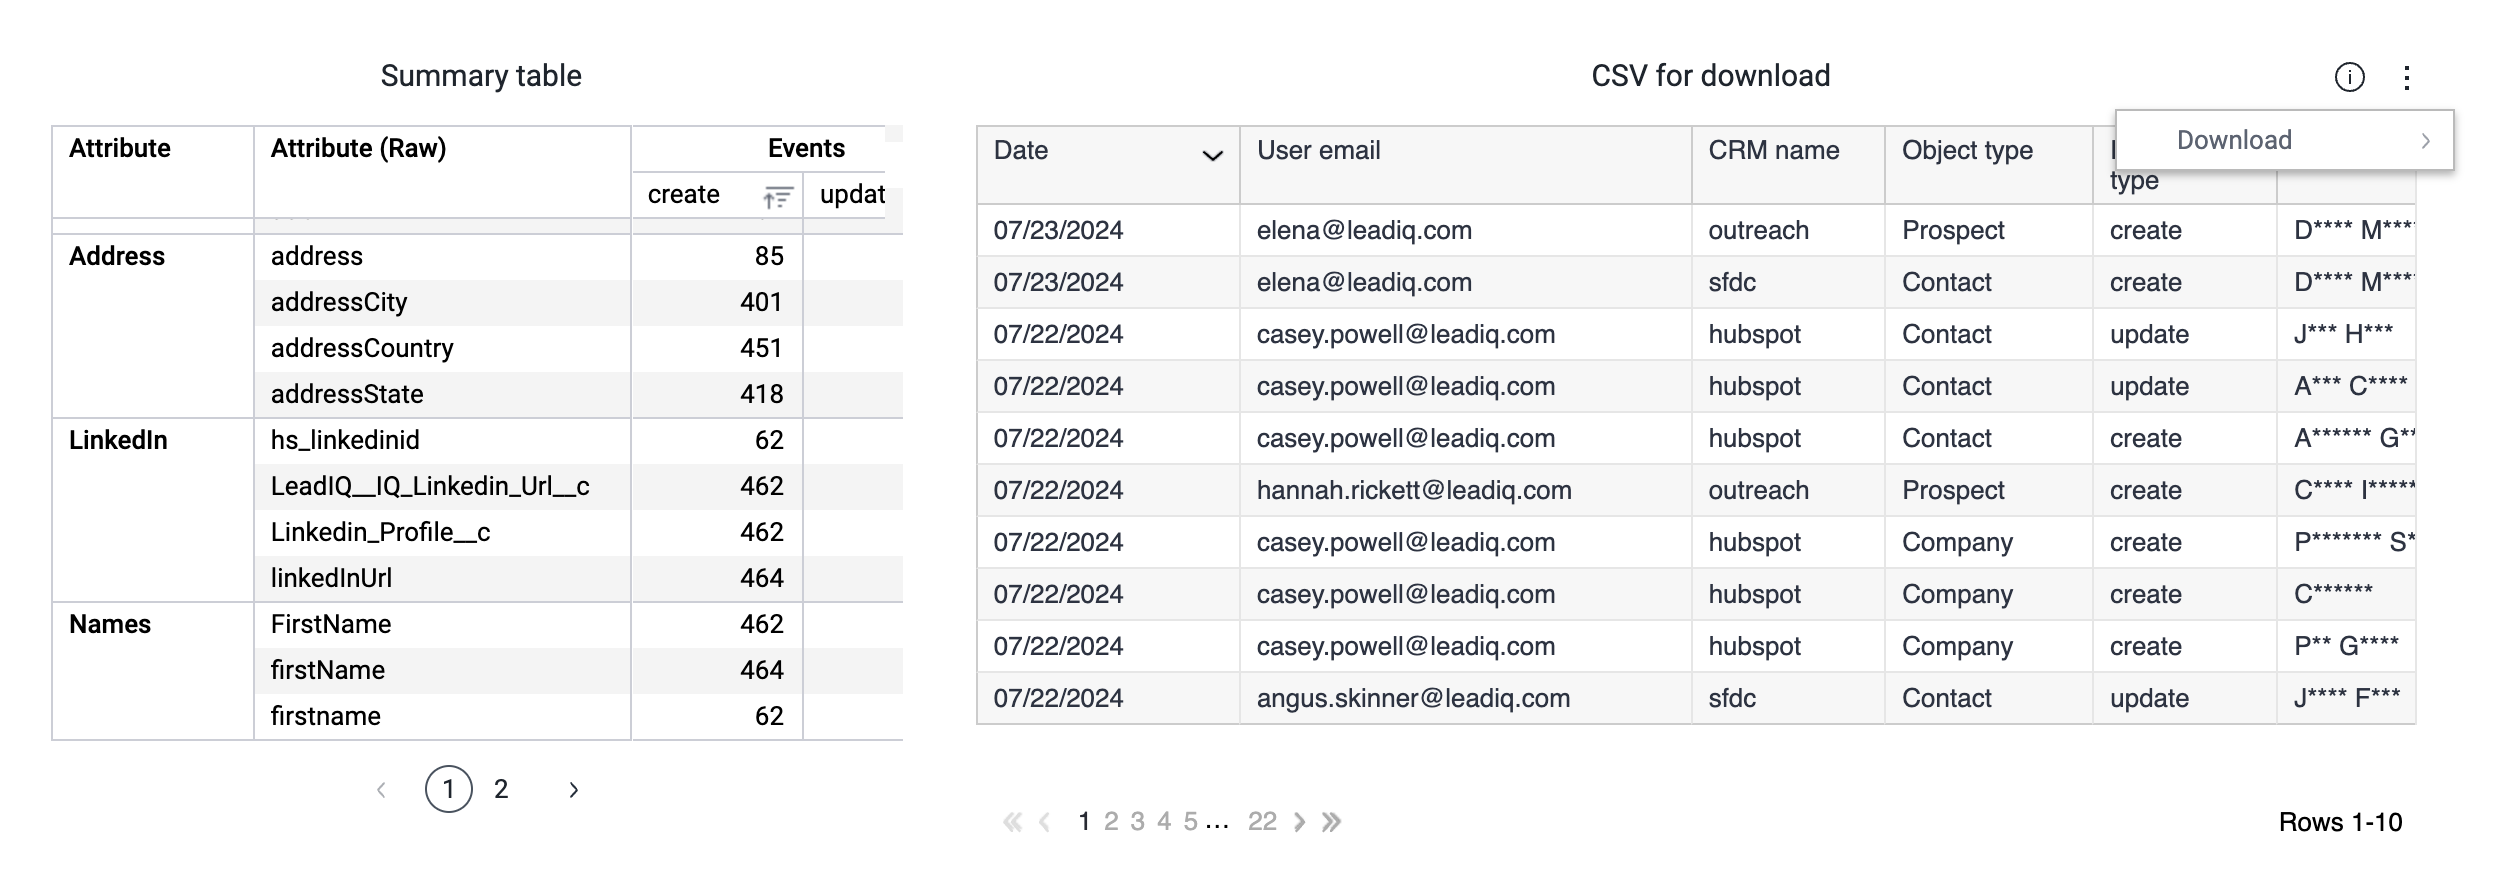This screenshot has width=2496, height=886.
Task: Go to page 22 of CSV table
Action: click(x=1262, y=822)
